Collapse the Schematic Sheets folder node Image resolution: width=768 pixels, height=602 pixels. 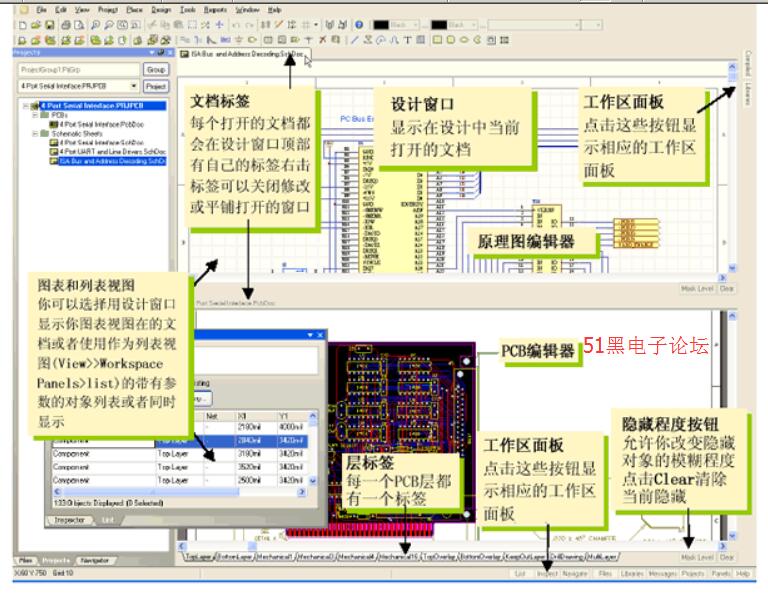pos(35,133)
